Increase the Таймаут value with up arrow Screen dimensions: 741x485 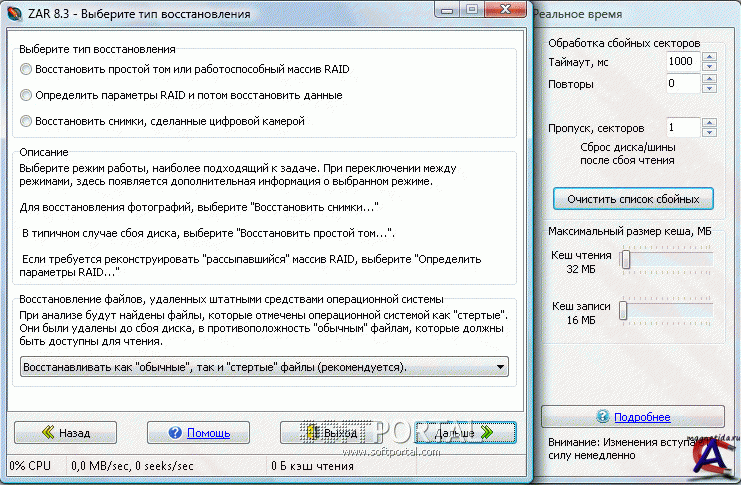click(709, 56)
